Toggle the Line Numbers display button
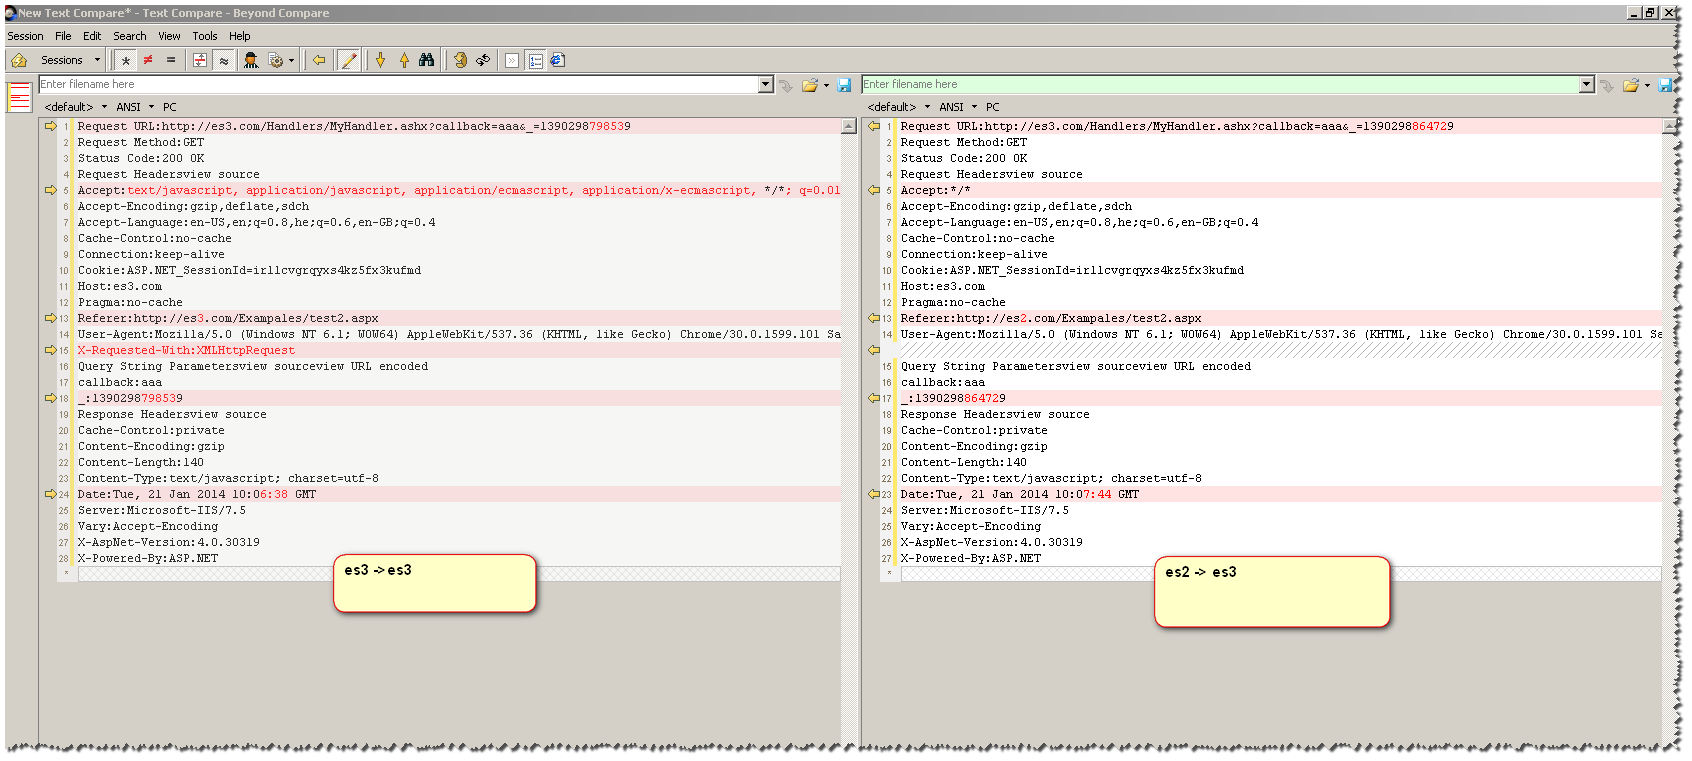 click(536, 60)
